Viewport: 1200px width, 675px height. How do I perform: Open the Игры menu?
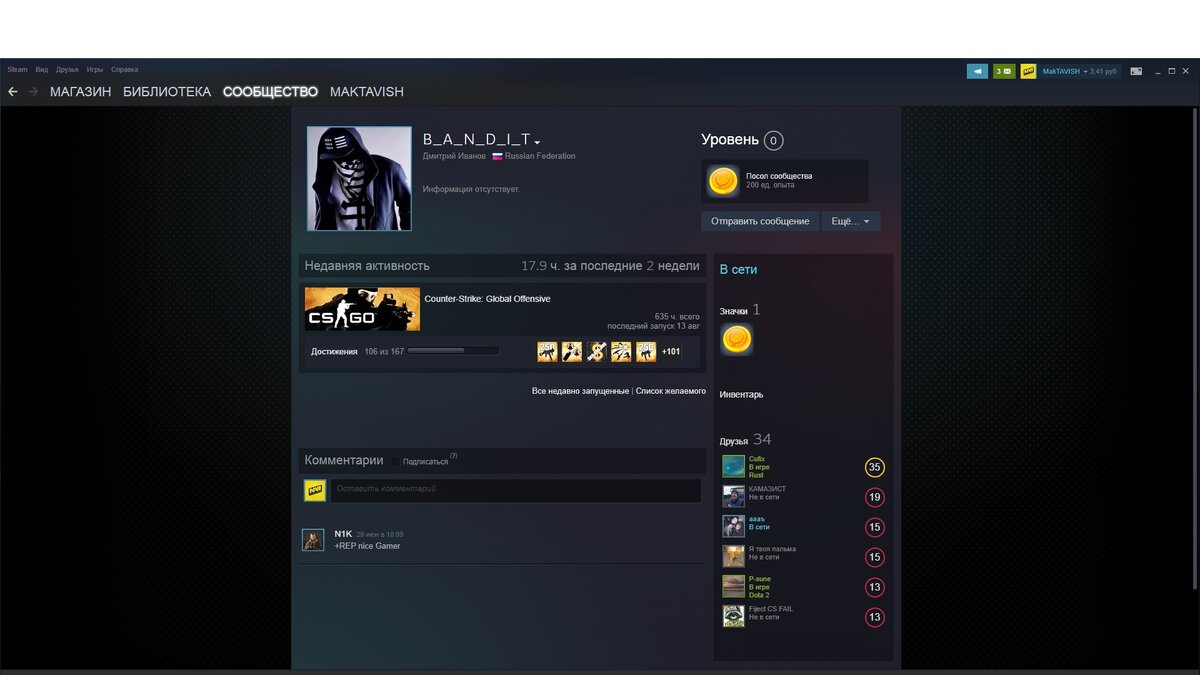click(95, 70)
